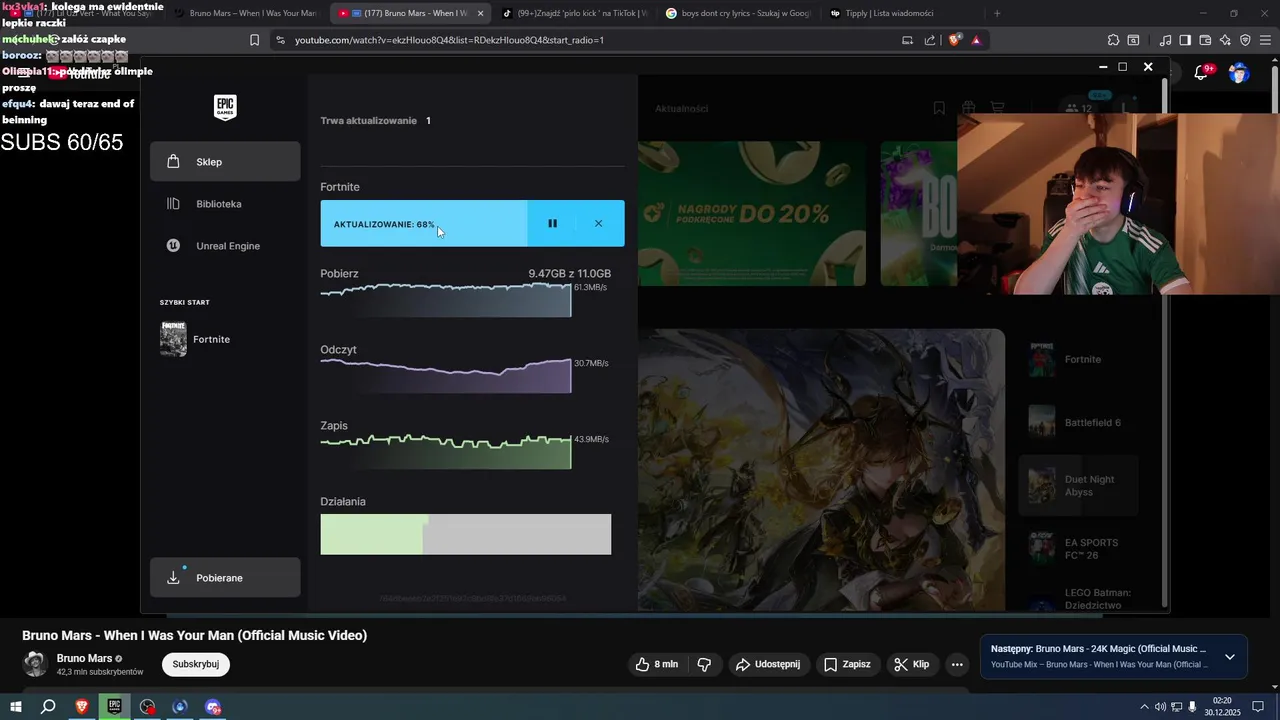Like the video showing 8 mln
The height and width of the screenshot is (720, 1280).
(657, 664)
